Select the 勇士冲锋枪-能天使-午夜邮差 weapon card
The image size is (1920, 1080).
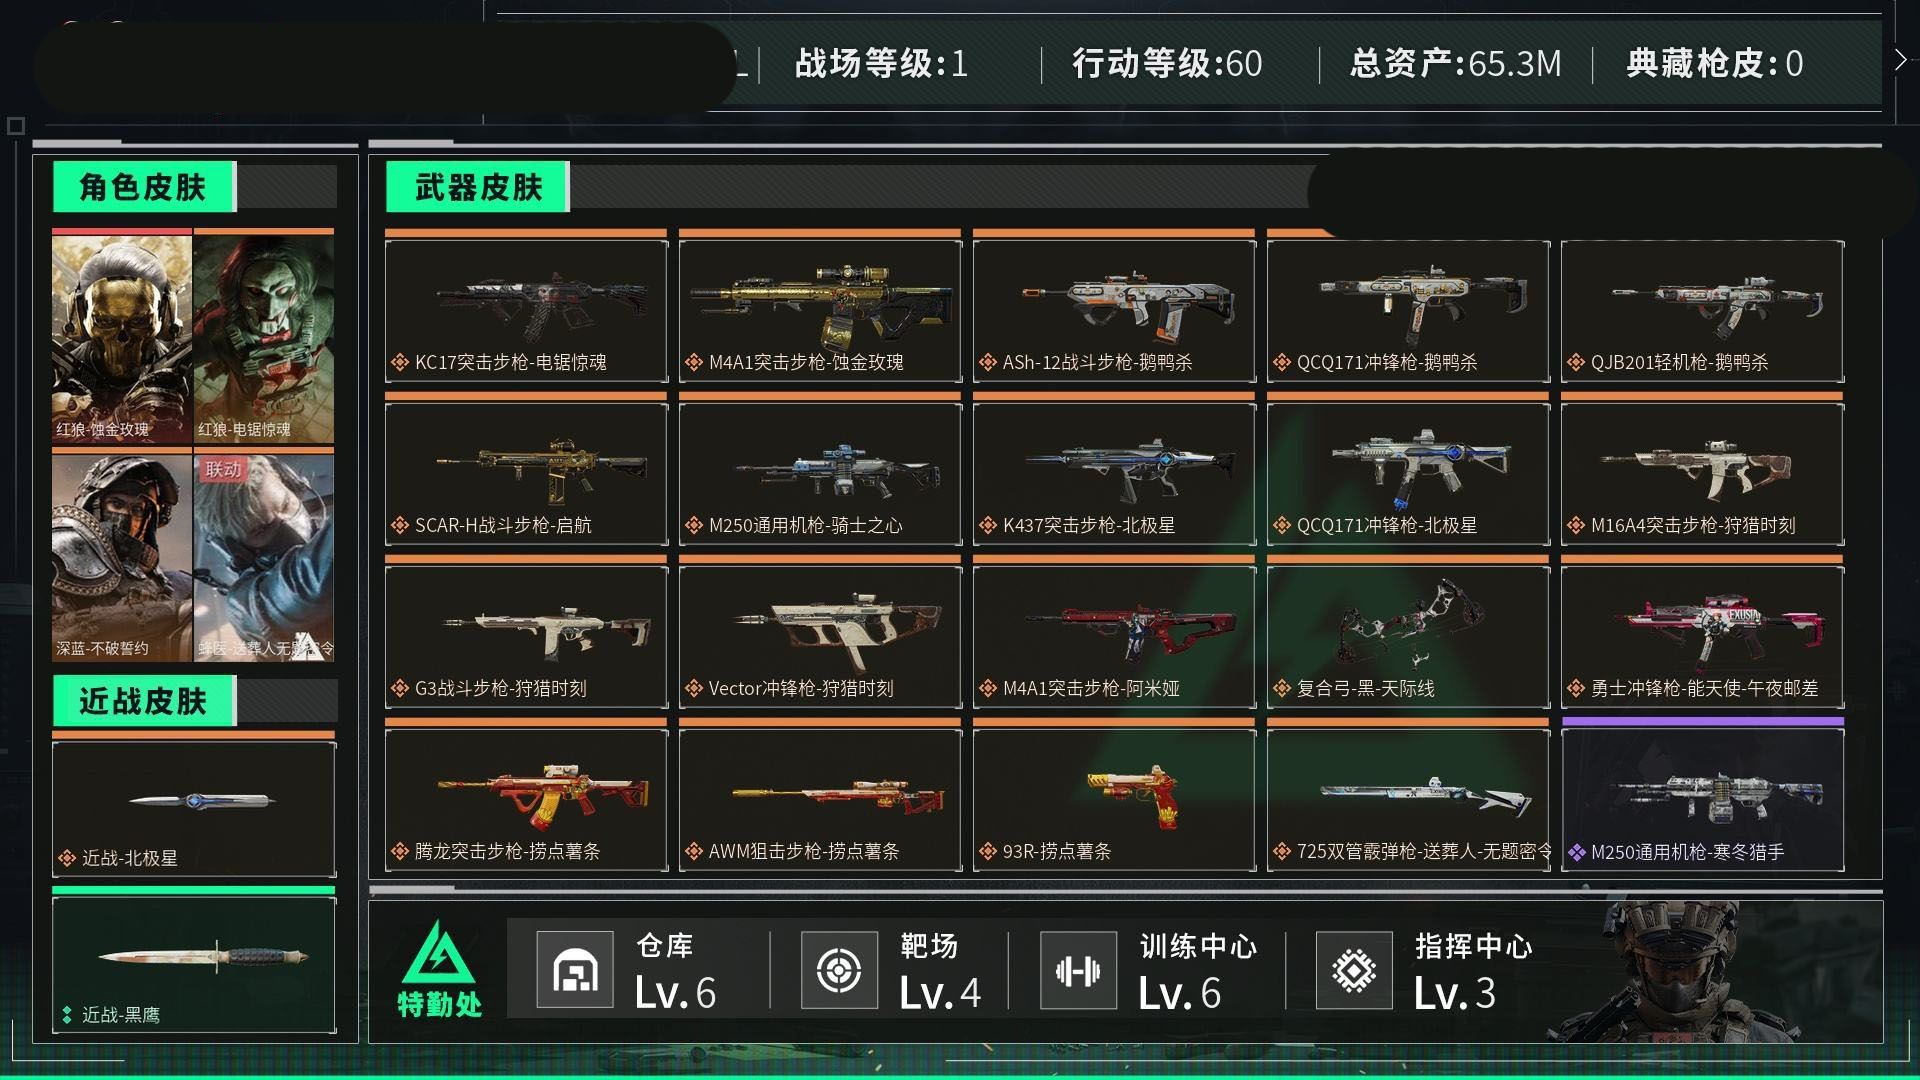coord(1702,636)
